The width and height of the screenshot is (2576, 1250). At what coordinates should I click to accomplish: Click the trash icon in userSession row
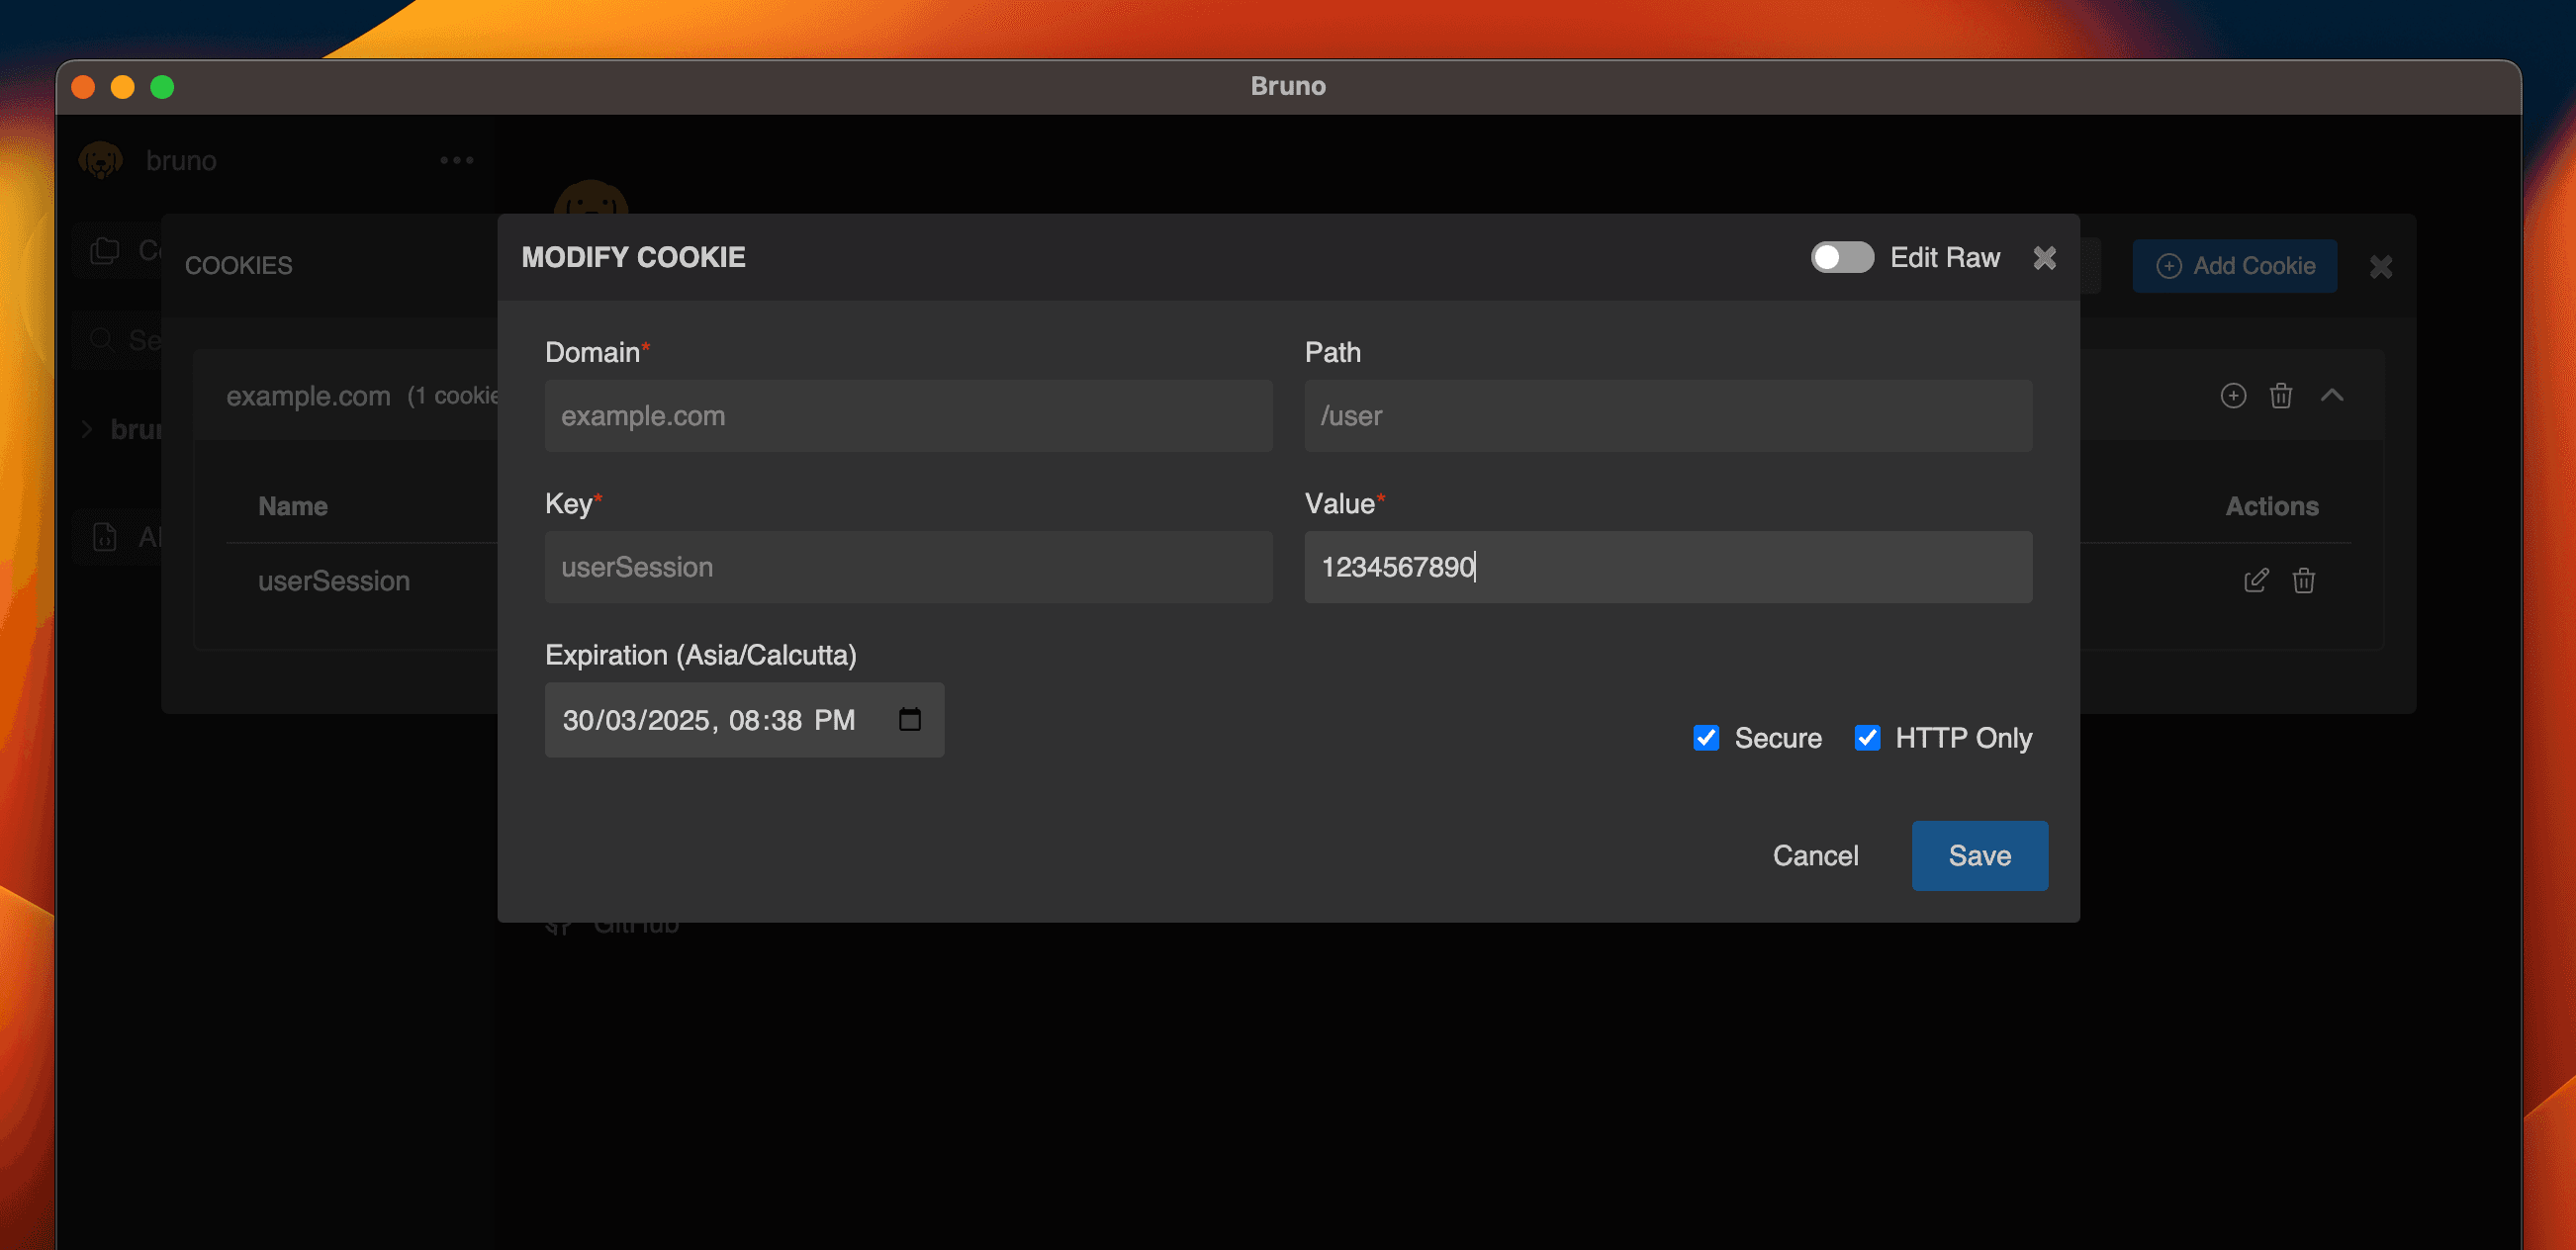[2303, 580]
